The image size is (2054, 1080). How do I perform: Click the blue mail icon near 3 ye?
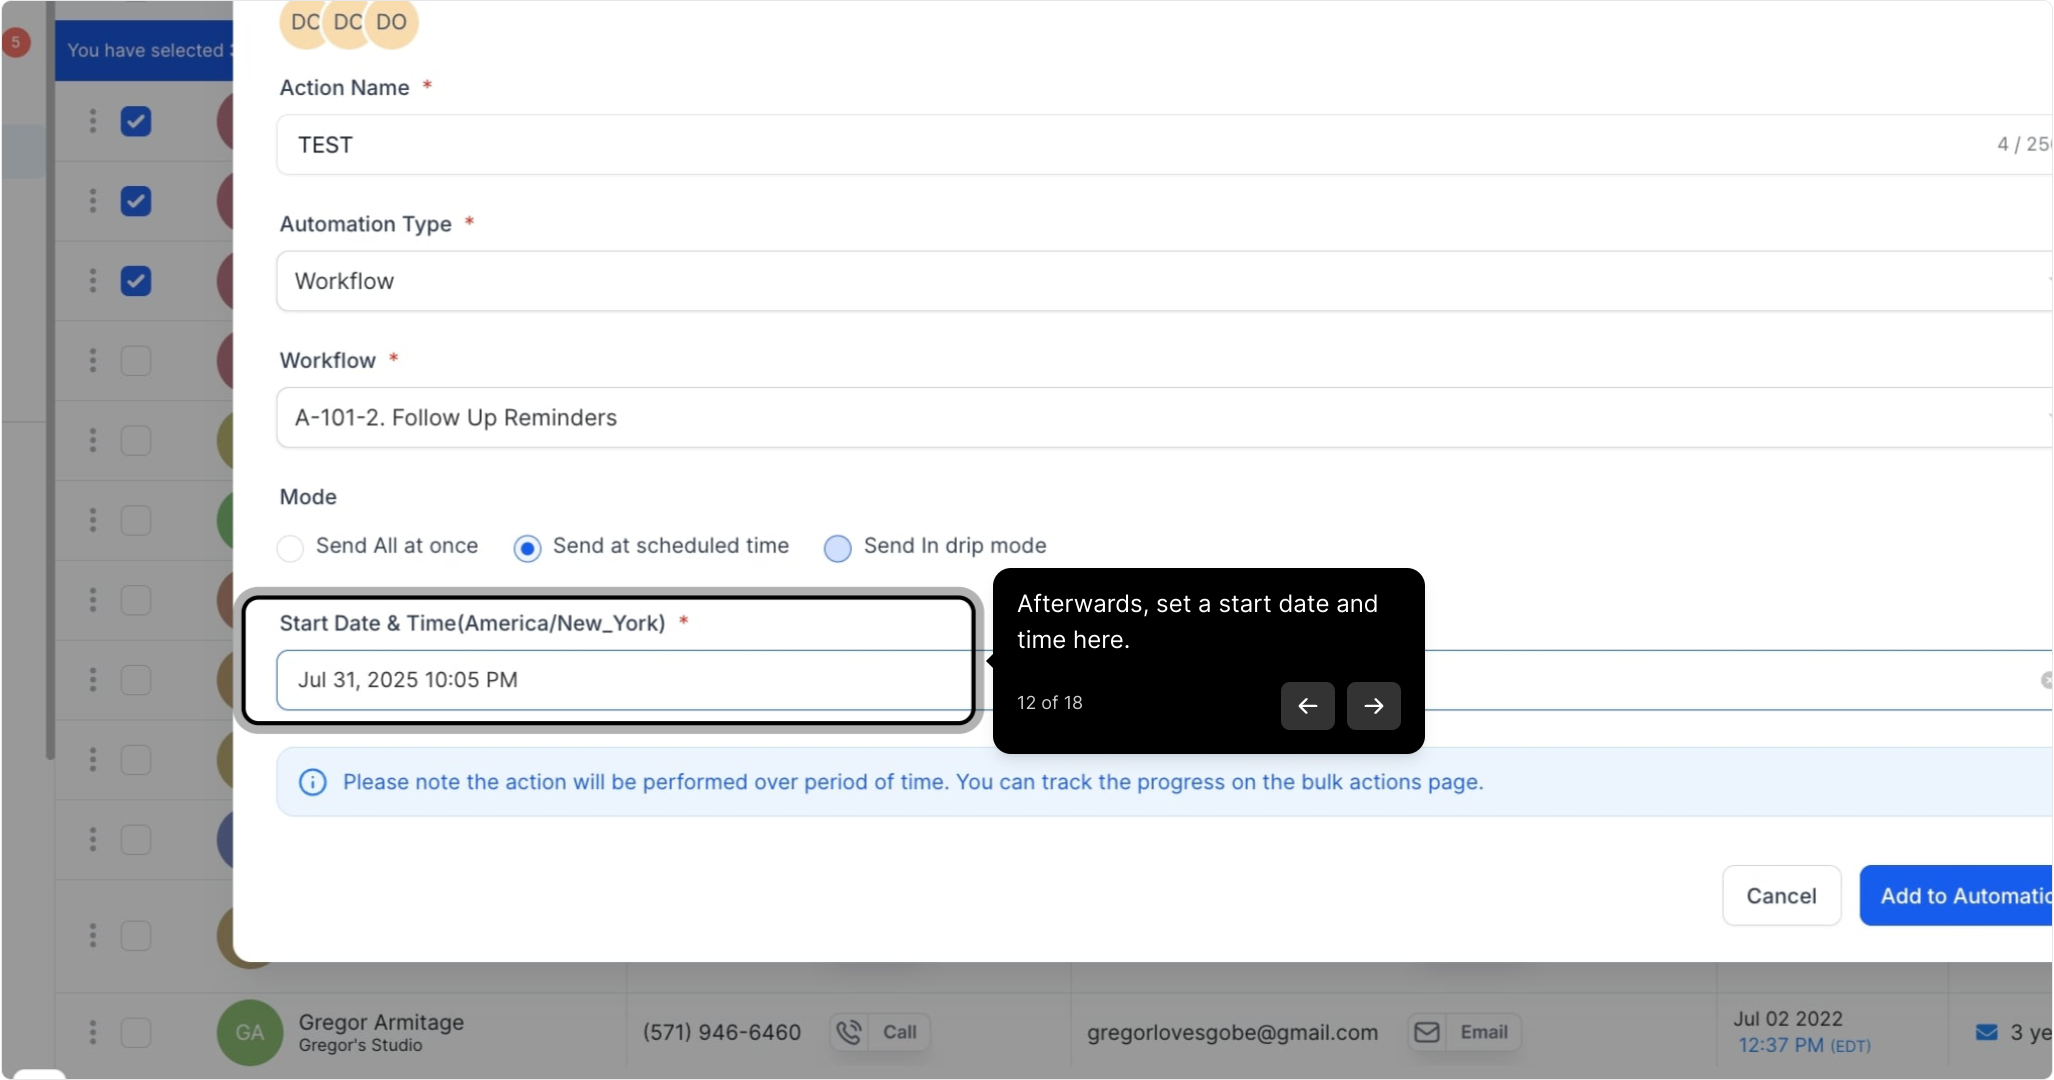1986,1032
